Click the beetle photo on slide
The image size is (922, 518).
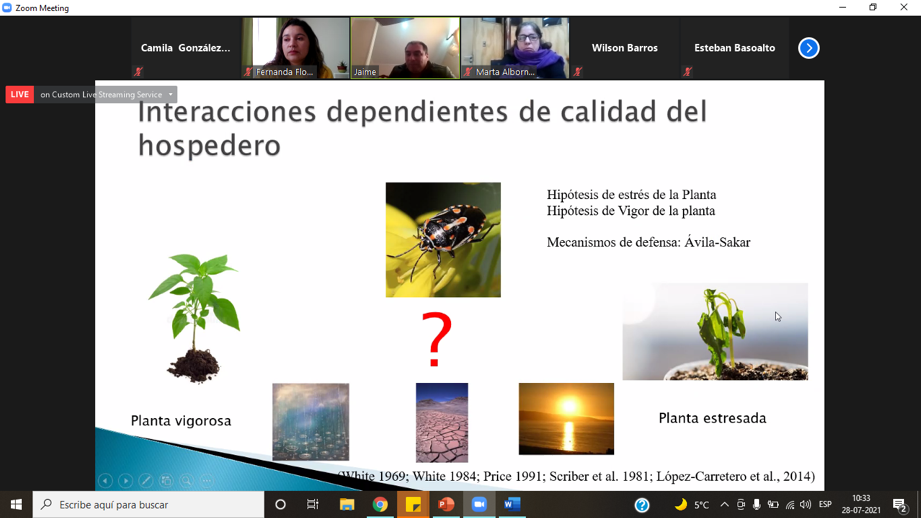443,240
